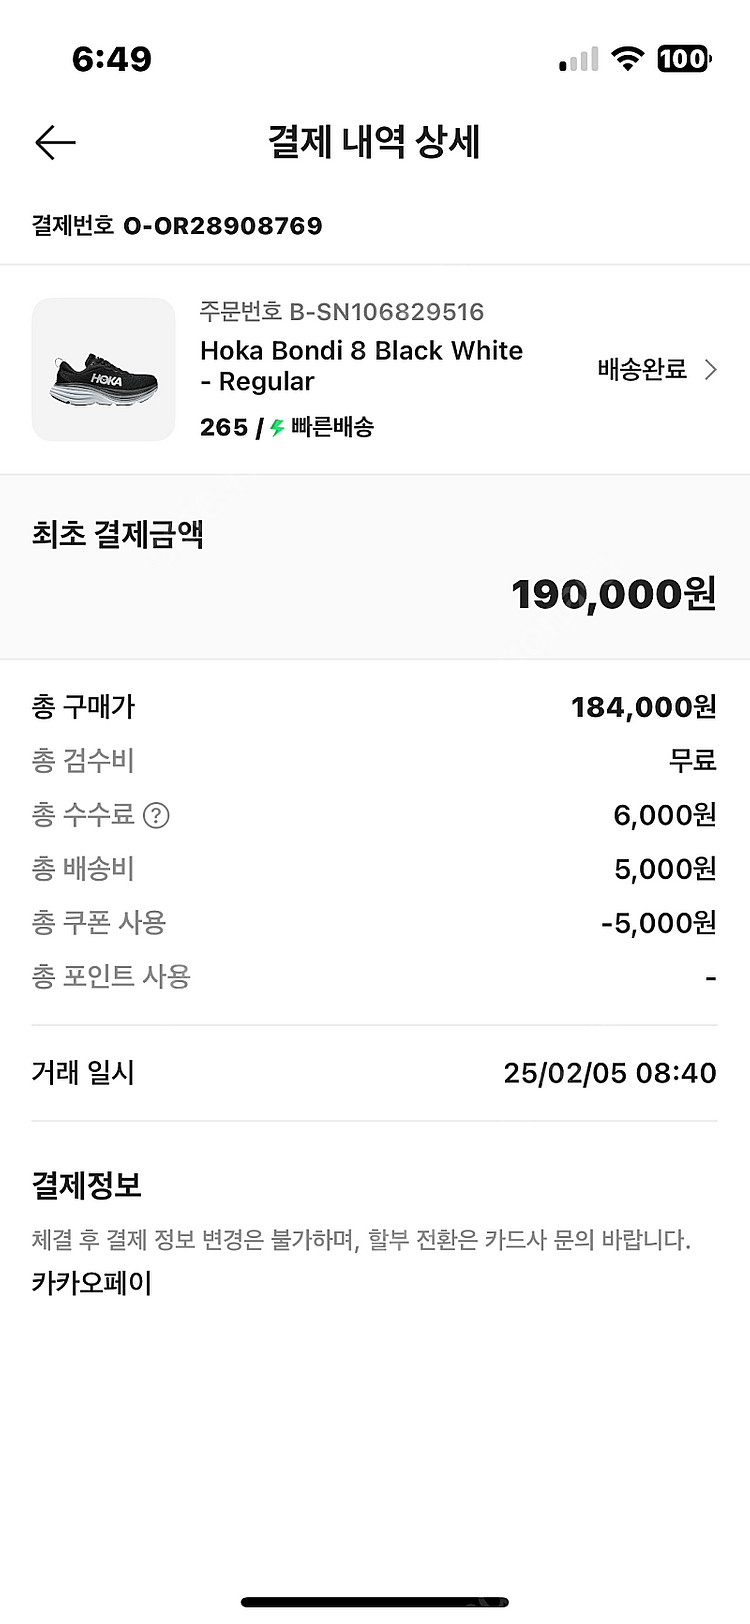
Task: Tap the 결제 내역 상세 page title
Action: (x=374, y=142)
